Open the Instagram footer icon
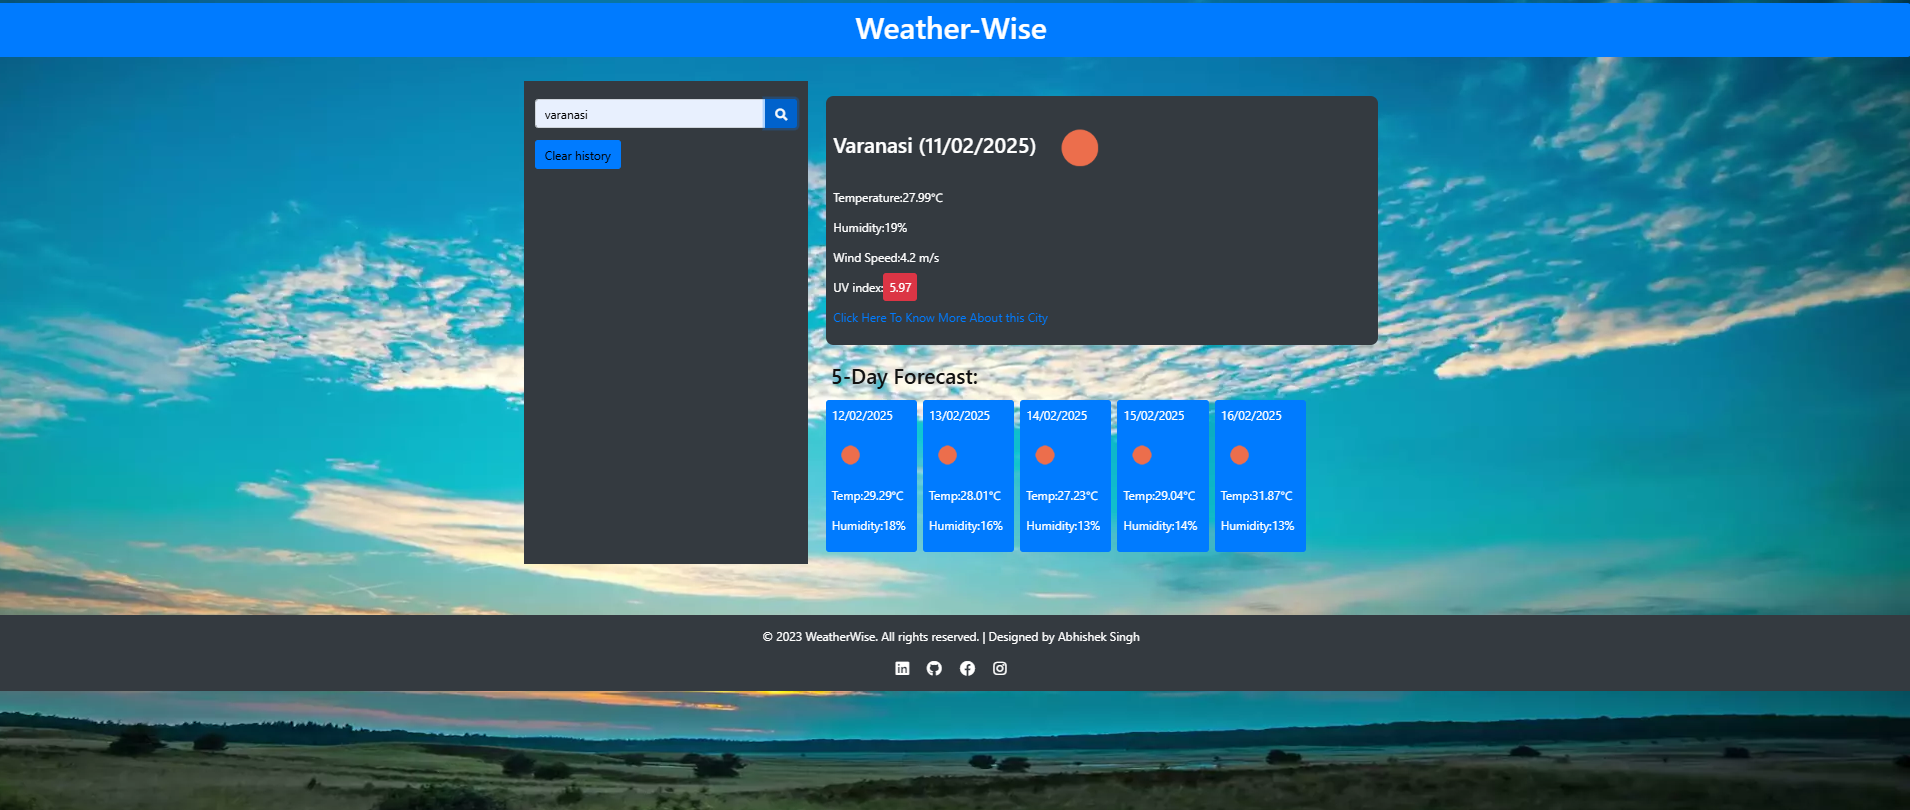This screenshot has height=810, width=1910. (1000, 668)
